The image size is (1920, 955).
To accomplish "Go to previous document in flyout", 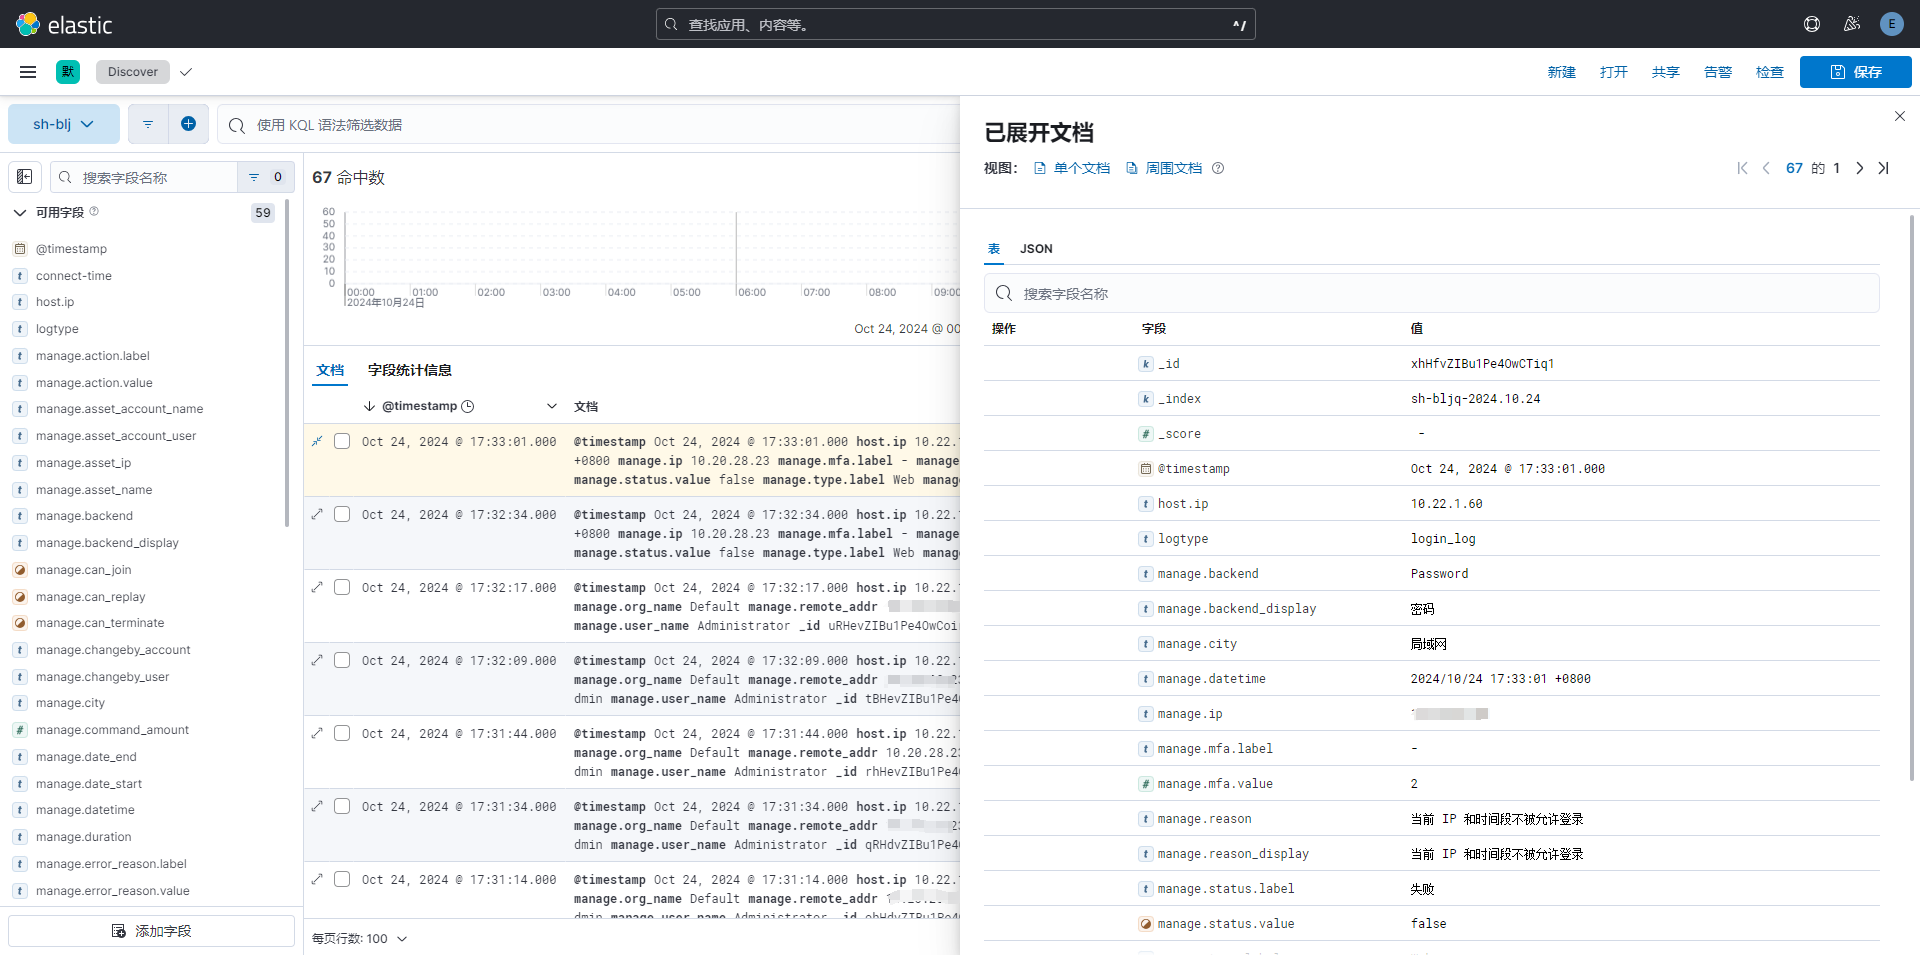I will [x=1766, y=168].
